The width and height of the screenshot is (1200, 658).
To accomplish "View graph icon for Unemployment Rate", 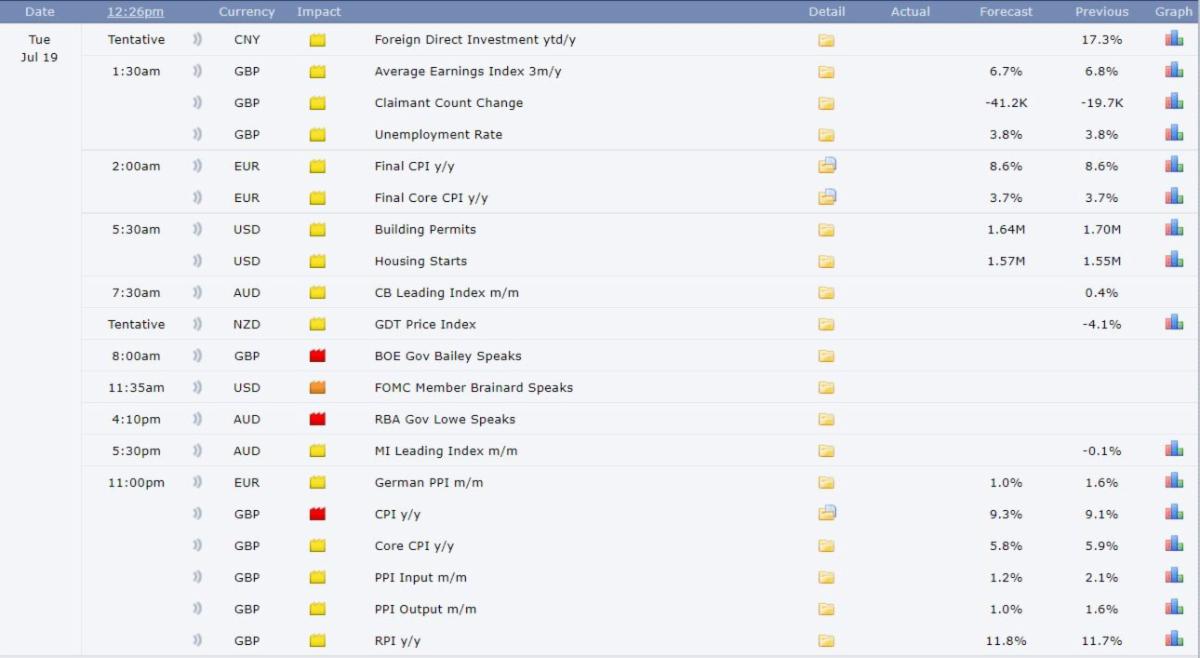I will [x=1174, y=133].
